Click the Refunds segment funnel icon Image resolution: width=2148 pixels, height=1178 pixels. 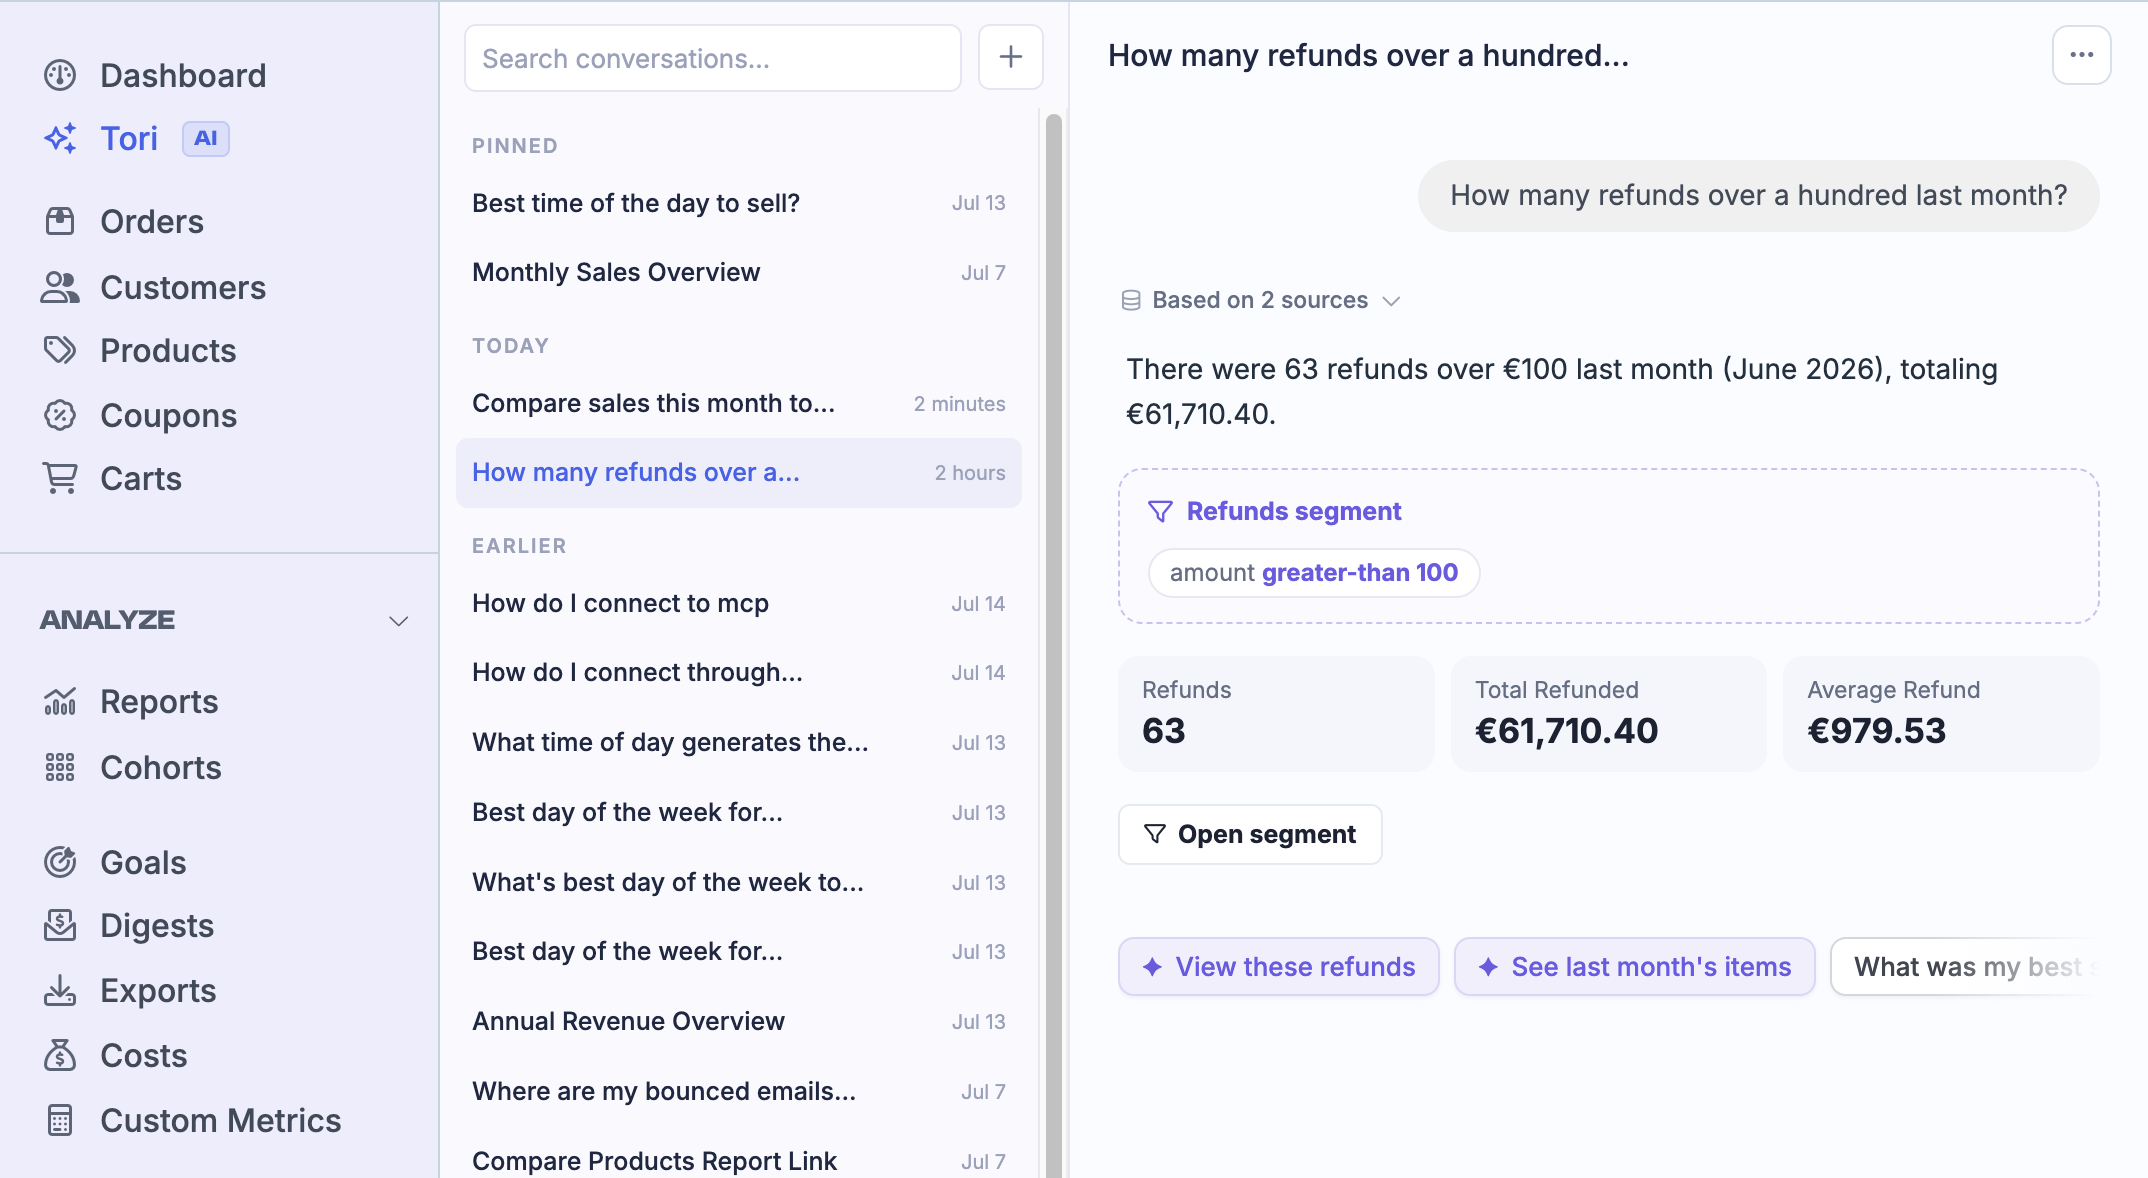[x=1160, y=511]
